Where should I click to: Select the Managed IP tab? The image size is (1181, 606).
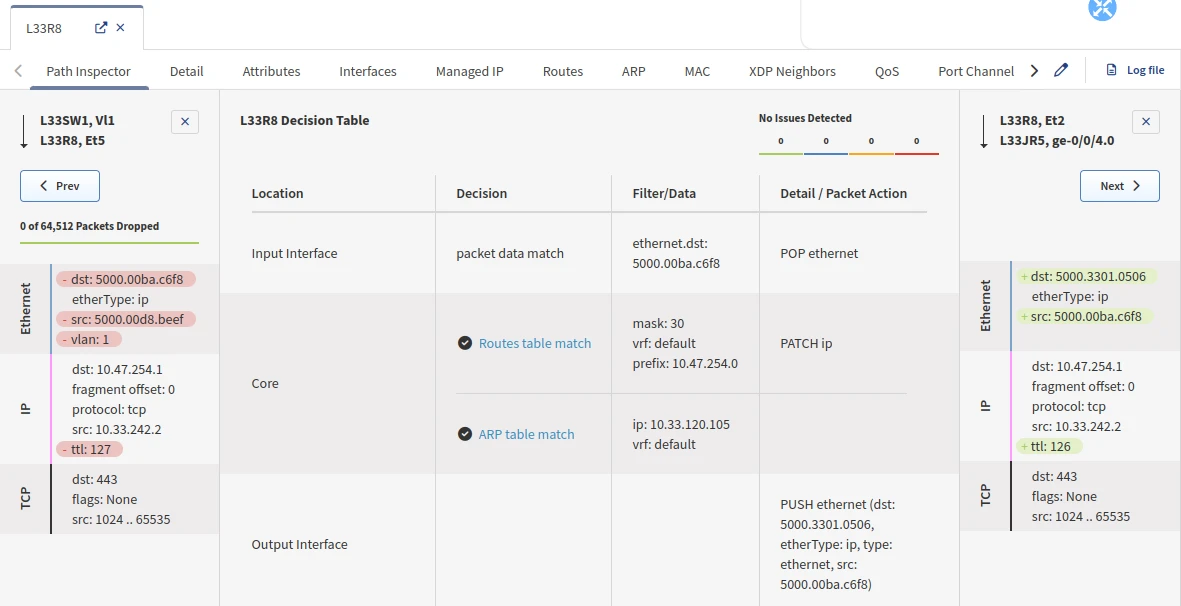(x=469, y=71)
